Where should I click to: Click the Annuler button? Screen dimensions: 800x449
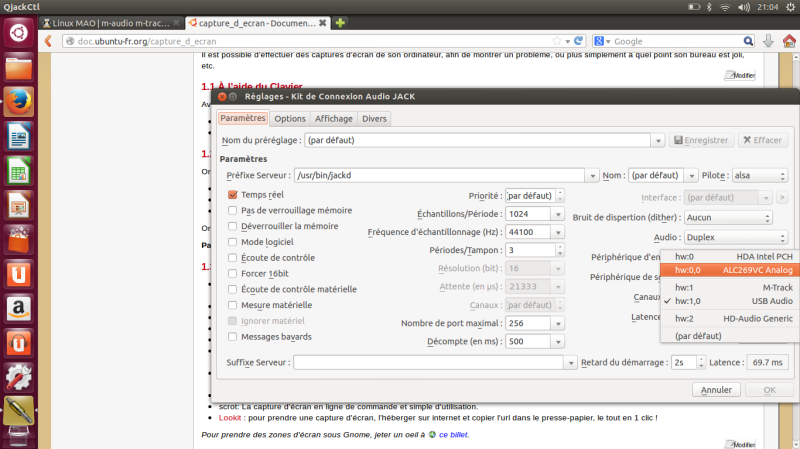(x=715, y=390)
